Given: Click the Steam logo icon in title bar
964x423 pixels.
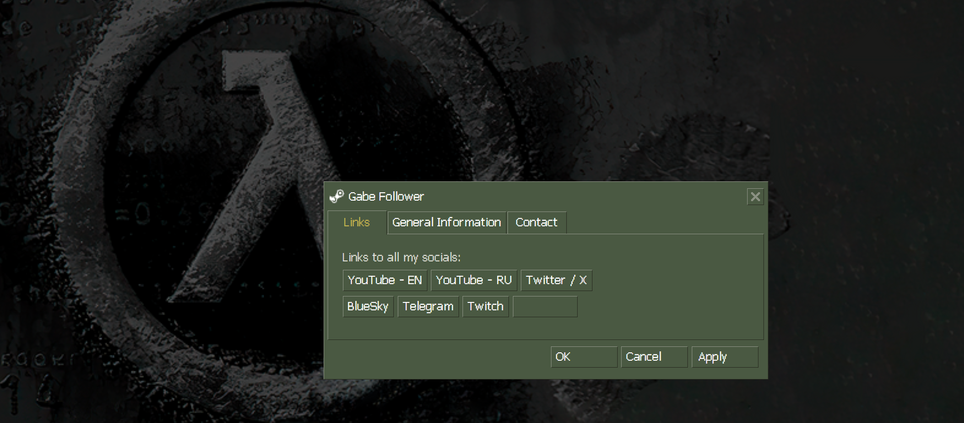Looking at the screenshot, I should [x=336, y=196].
